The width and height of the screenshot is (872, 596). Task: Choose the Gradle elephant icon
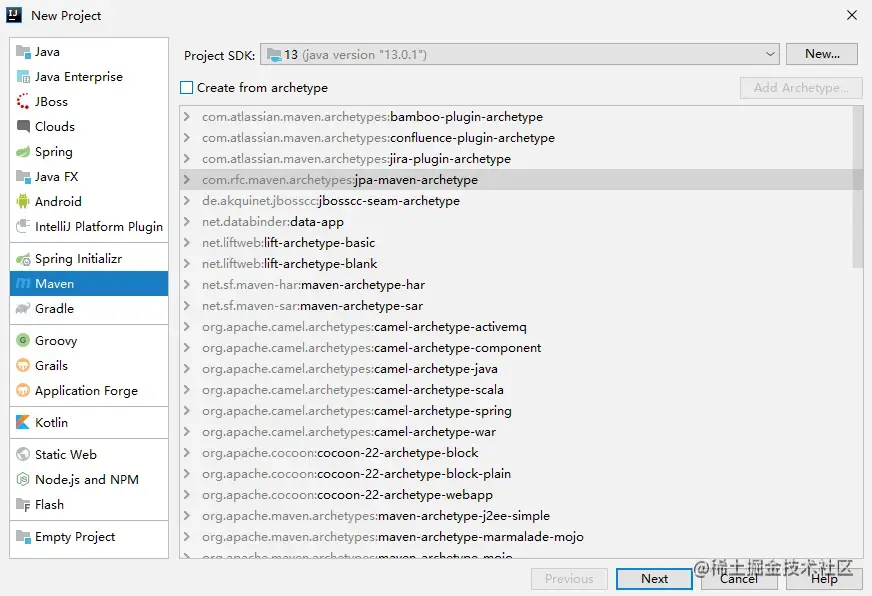pyautogui.click(x=23, y=309)
